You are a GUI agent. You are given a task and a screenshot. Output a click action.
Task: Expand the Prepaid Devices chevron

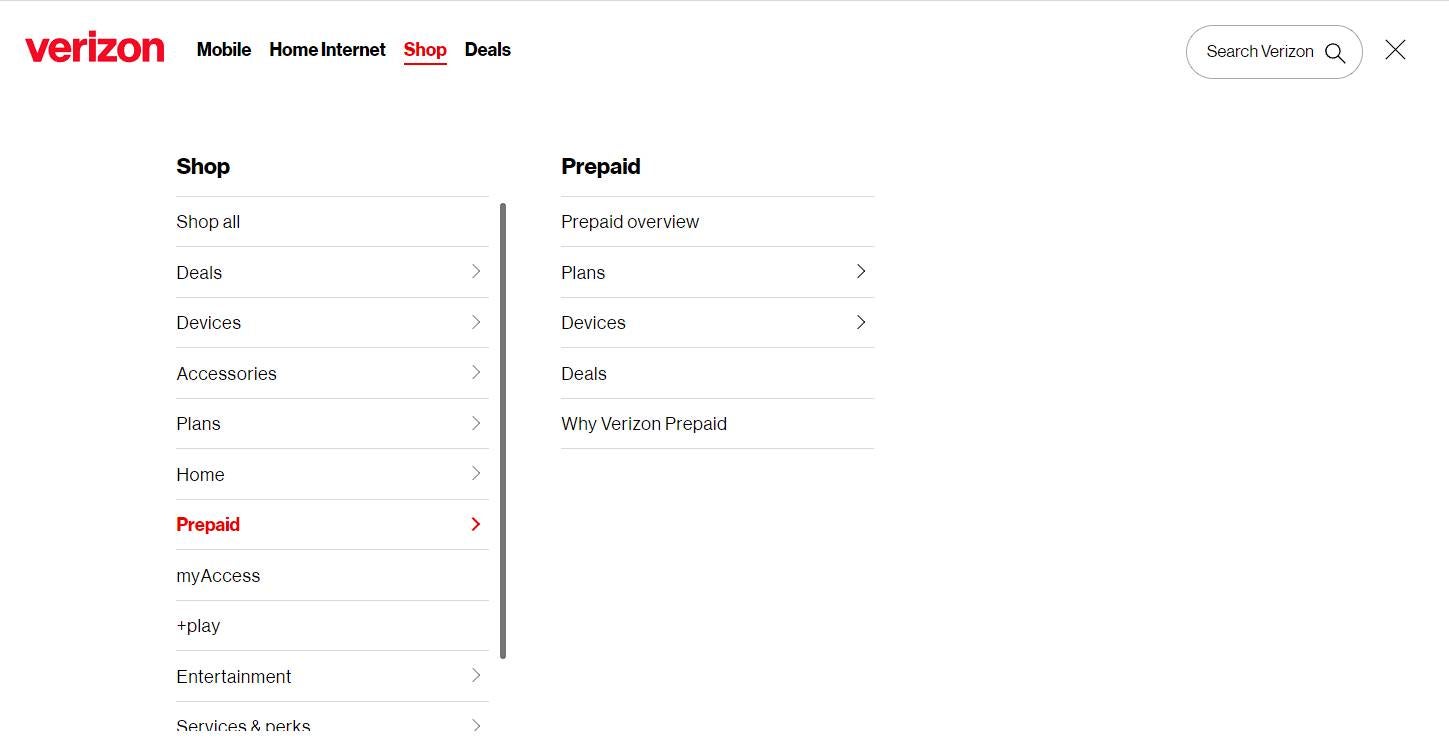point(860,322)
